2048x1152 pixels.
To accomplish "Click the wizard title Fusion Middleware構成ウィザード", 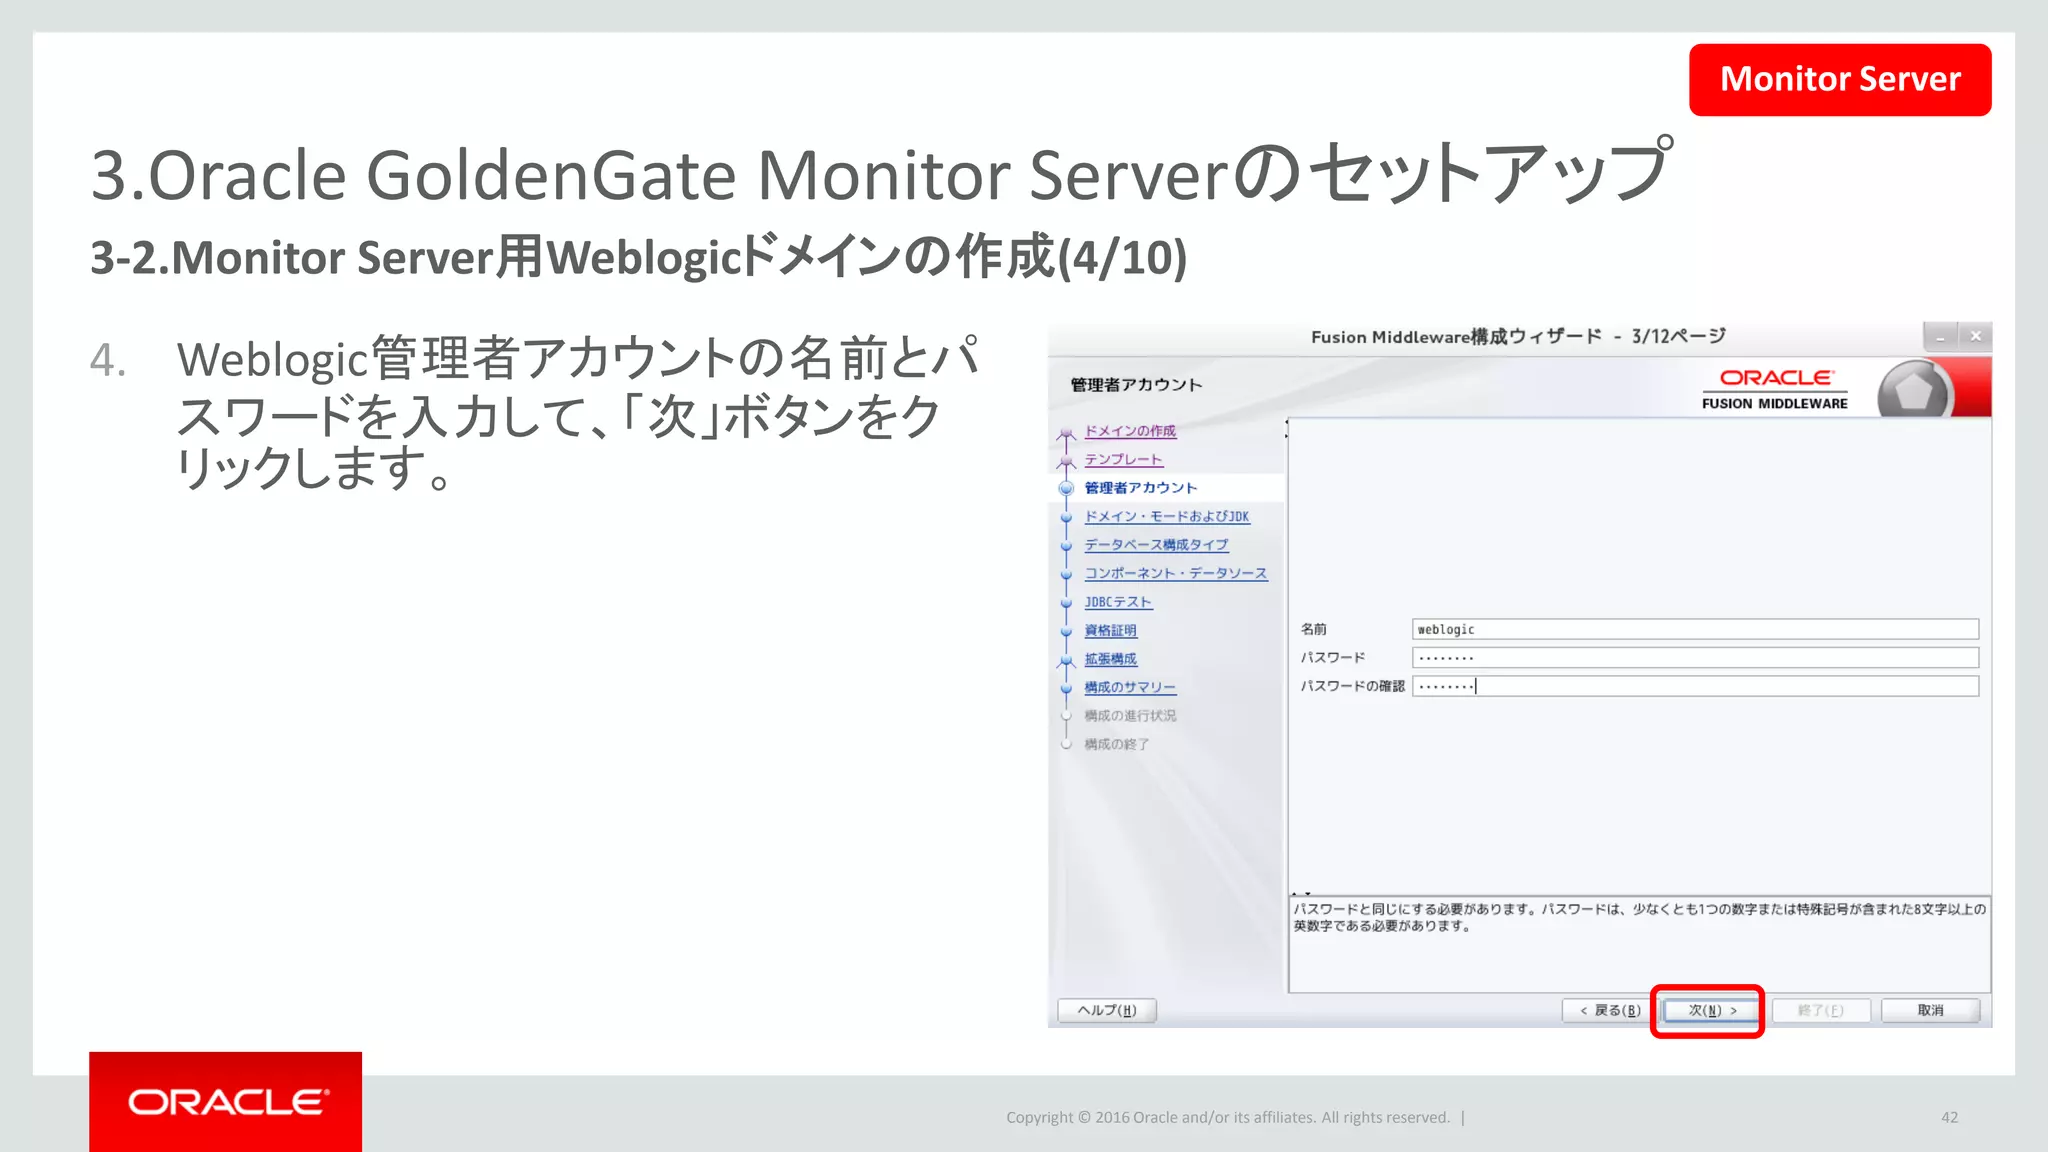I will 1456,336.
